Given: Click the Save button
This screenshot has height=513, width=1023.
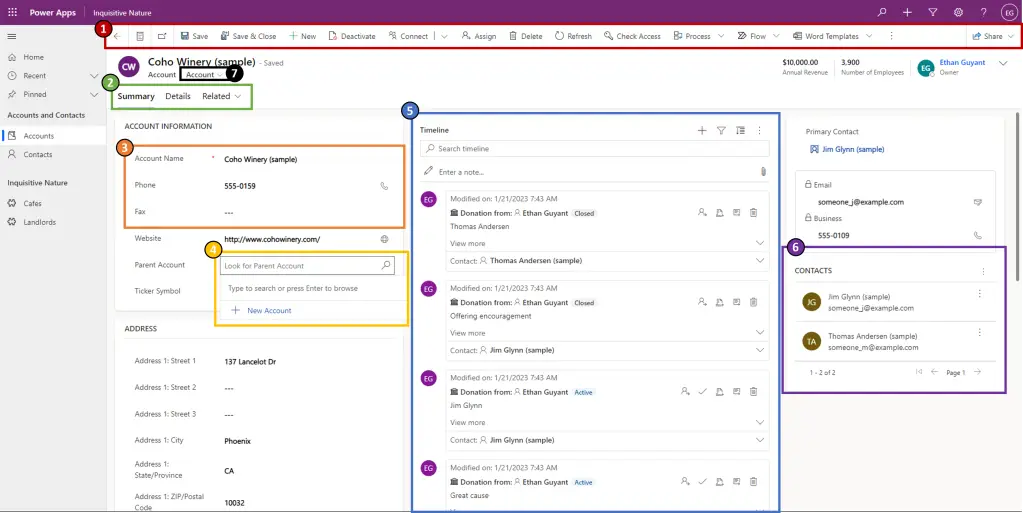Looking at the screenshot, I should click(194, 37).
